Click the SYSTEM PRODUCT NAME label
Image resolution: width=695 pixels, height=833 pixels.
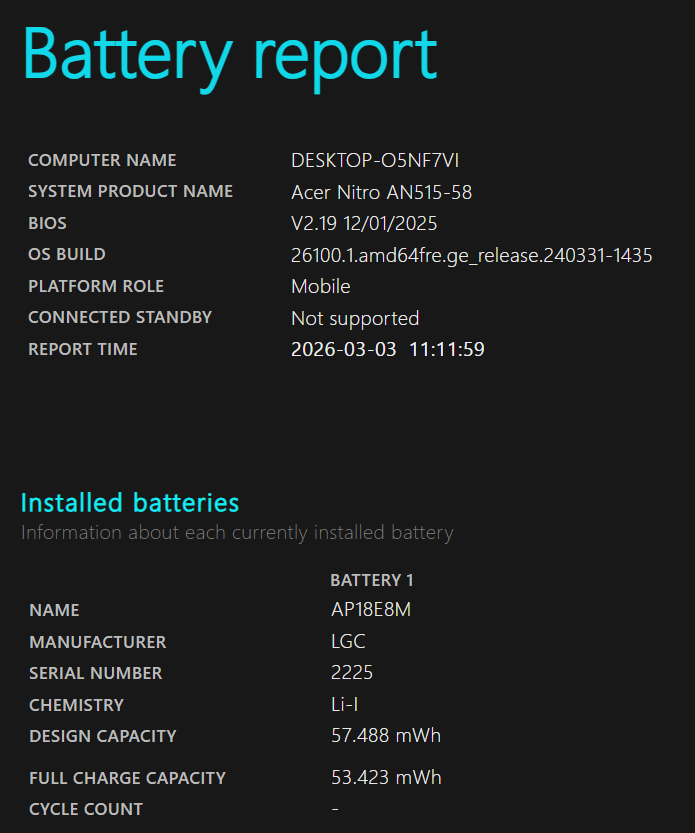coord(130,191)
